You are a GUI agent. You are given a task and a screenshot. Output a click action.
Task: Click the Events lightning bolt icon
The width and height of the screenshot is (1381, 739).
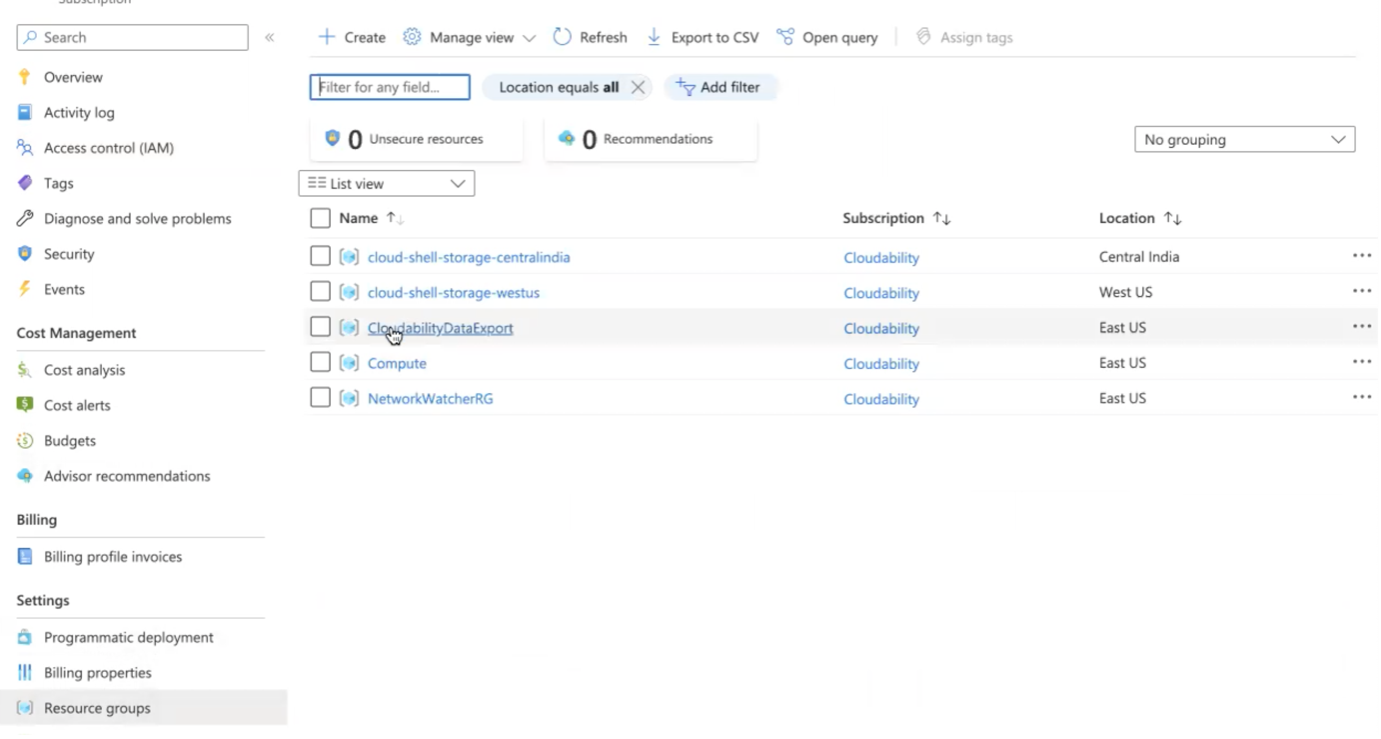click(x=25, y=289)
